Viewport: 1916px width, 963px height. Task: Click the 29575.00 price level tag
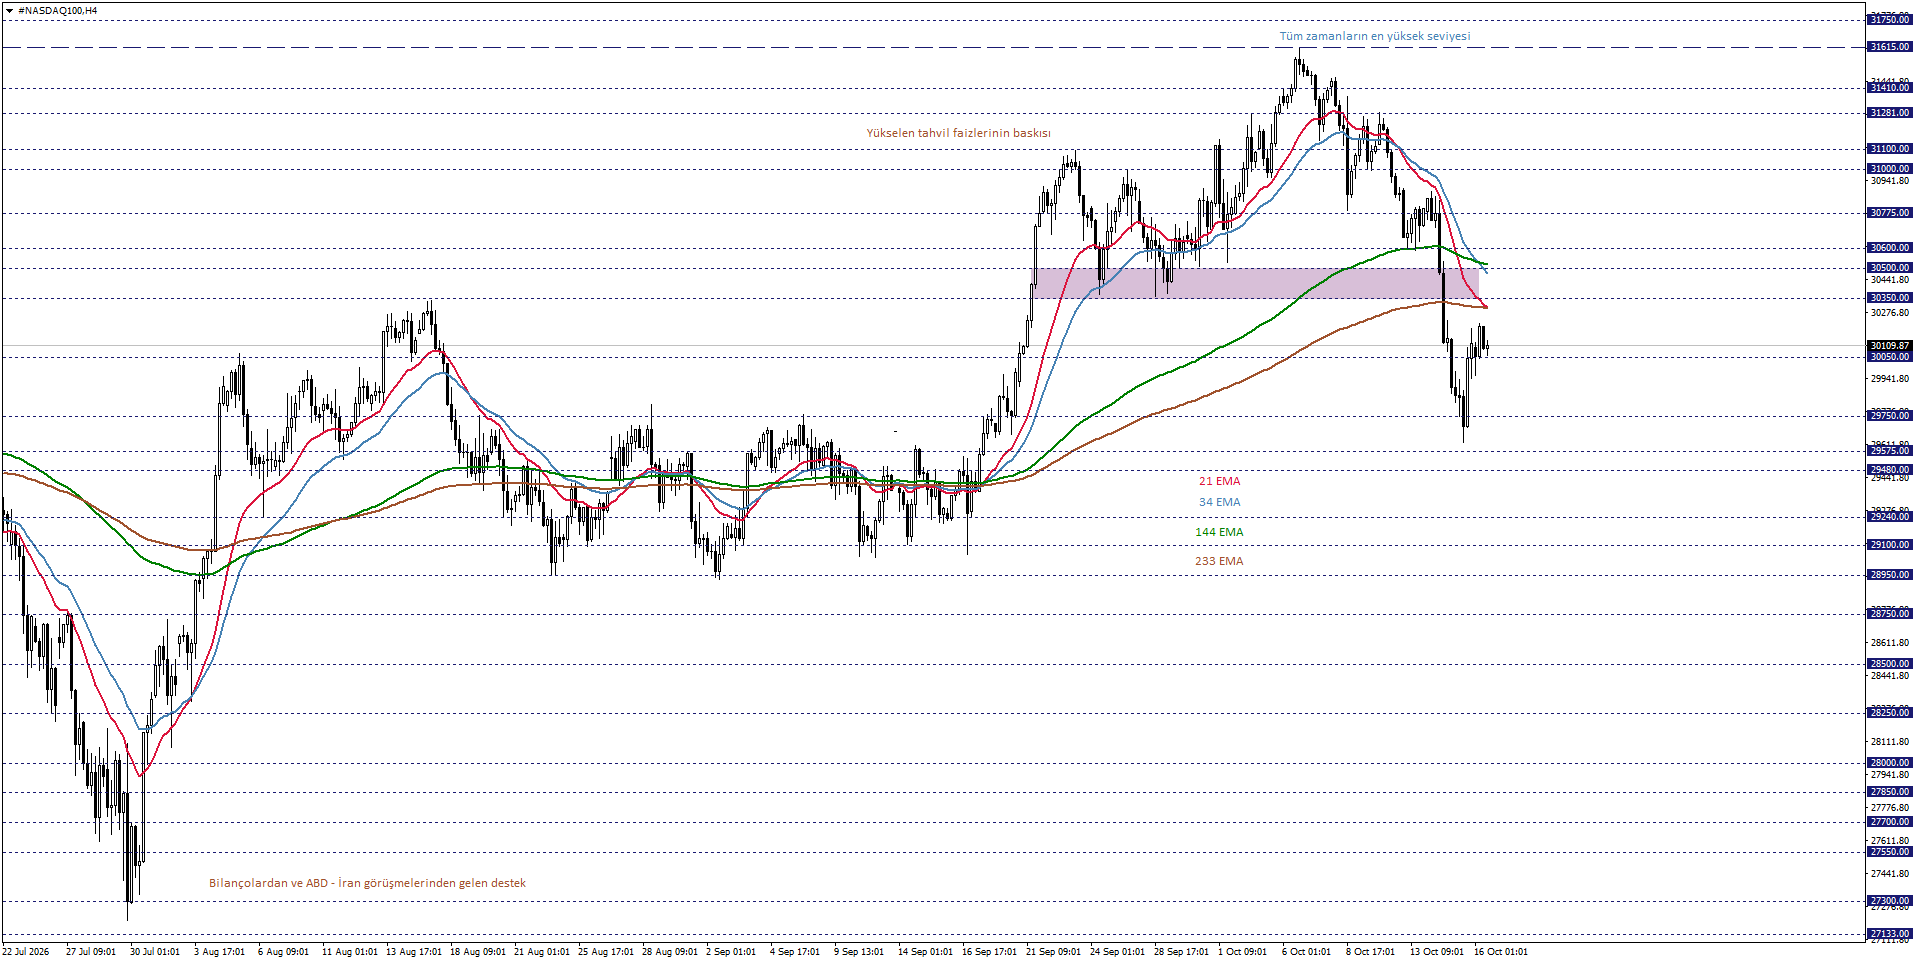click(1889, 451)
